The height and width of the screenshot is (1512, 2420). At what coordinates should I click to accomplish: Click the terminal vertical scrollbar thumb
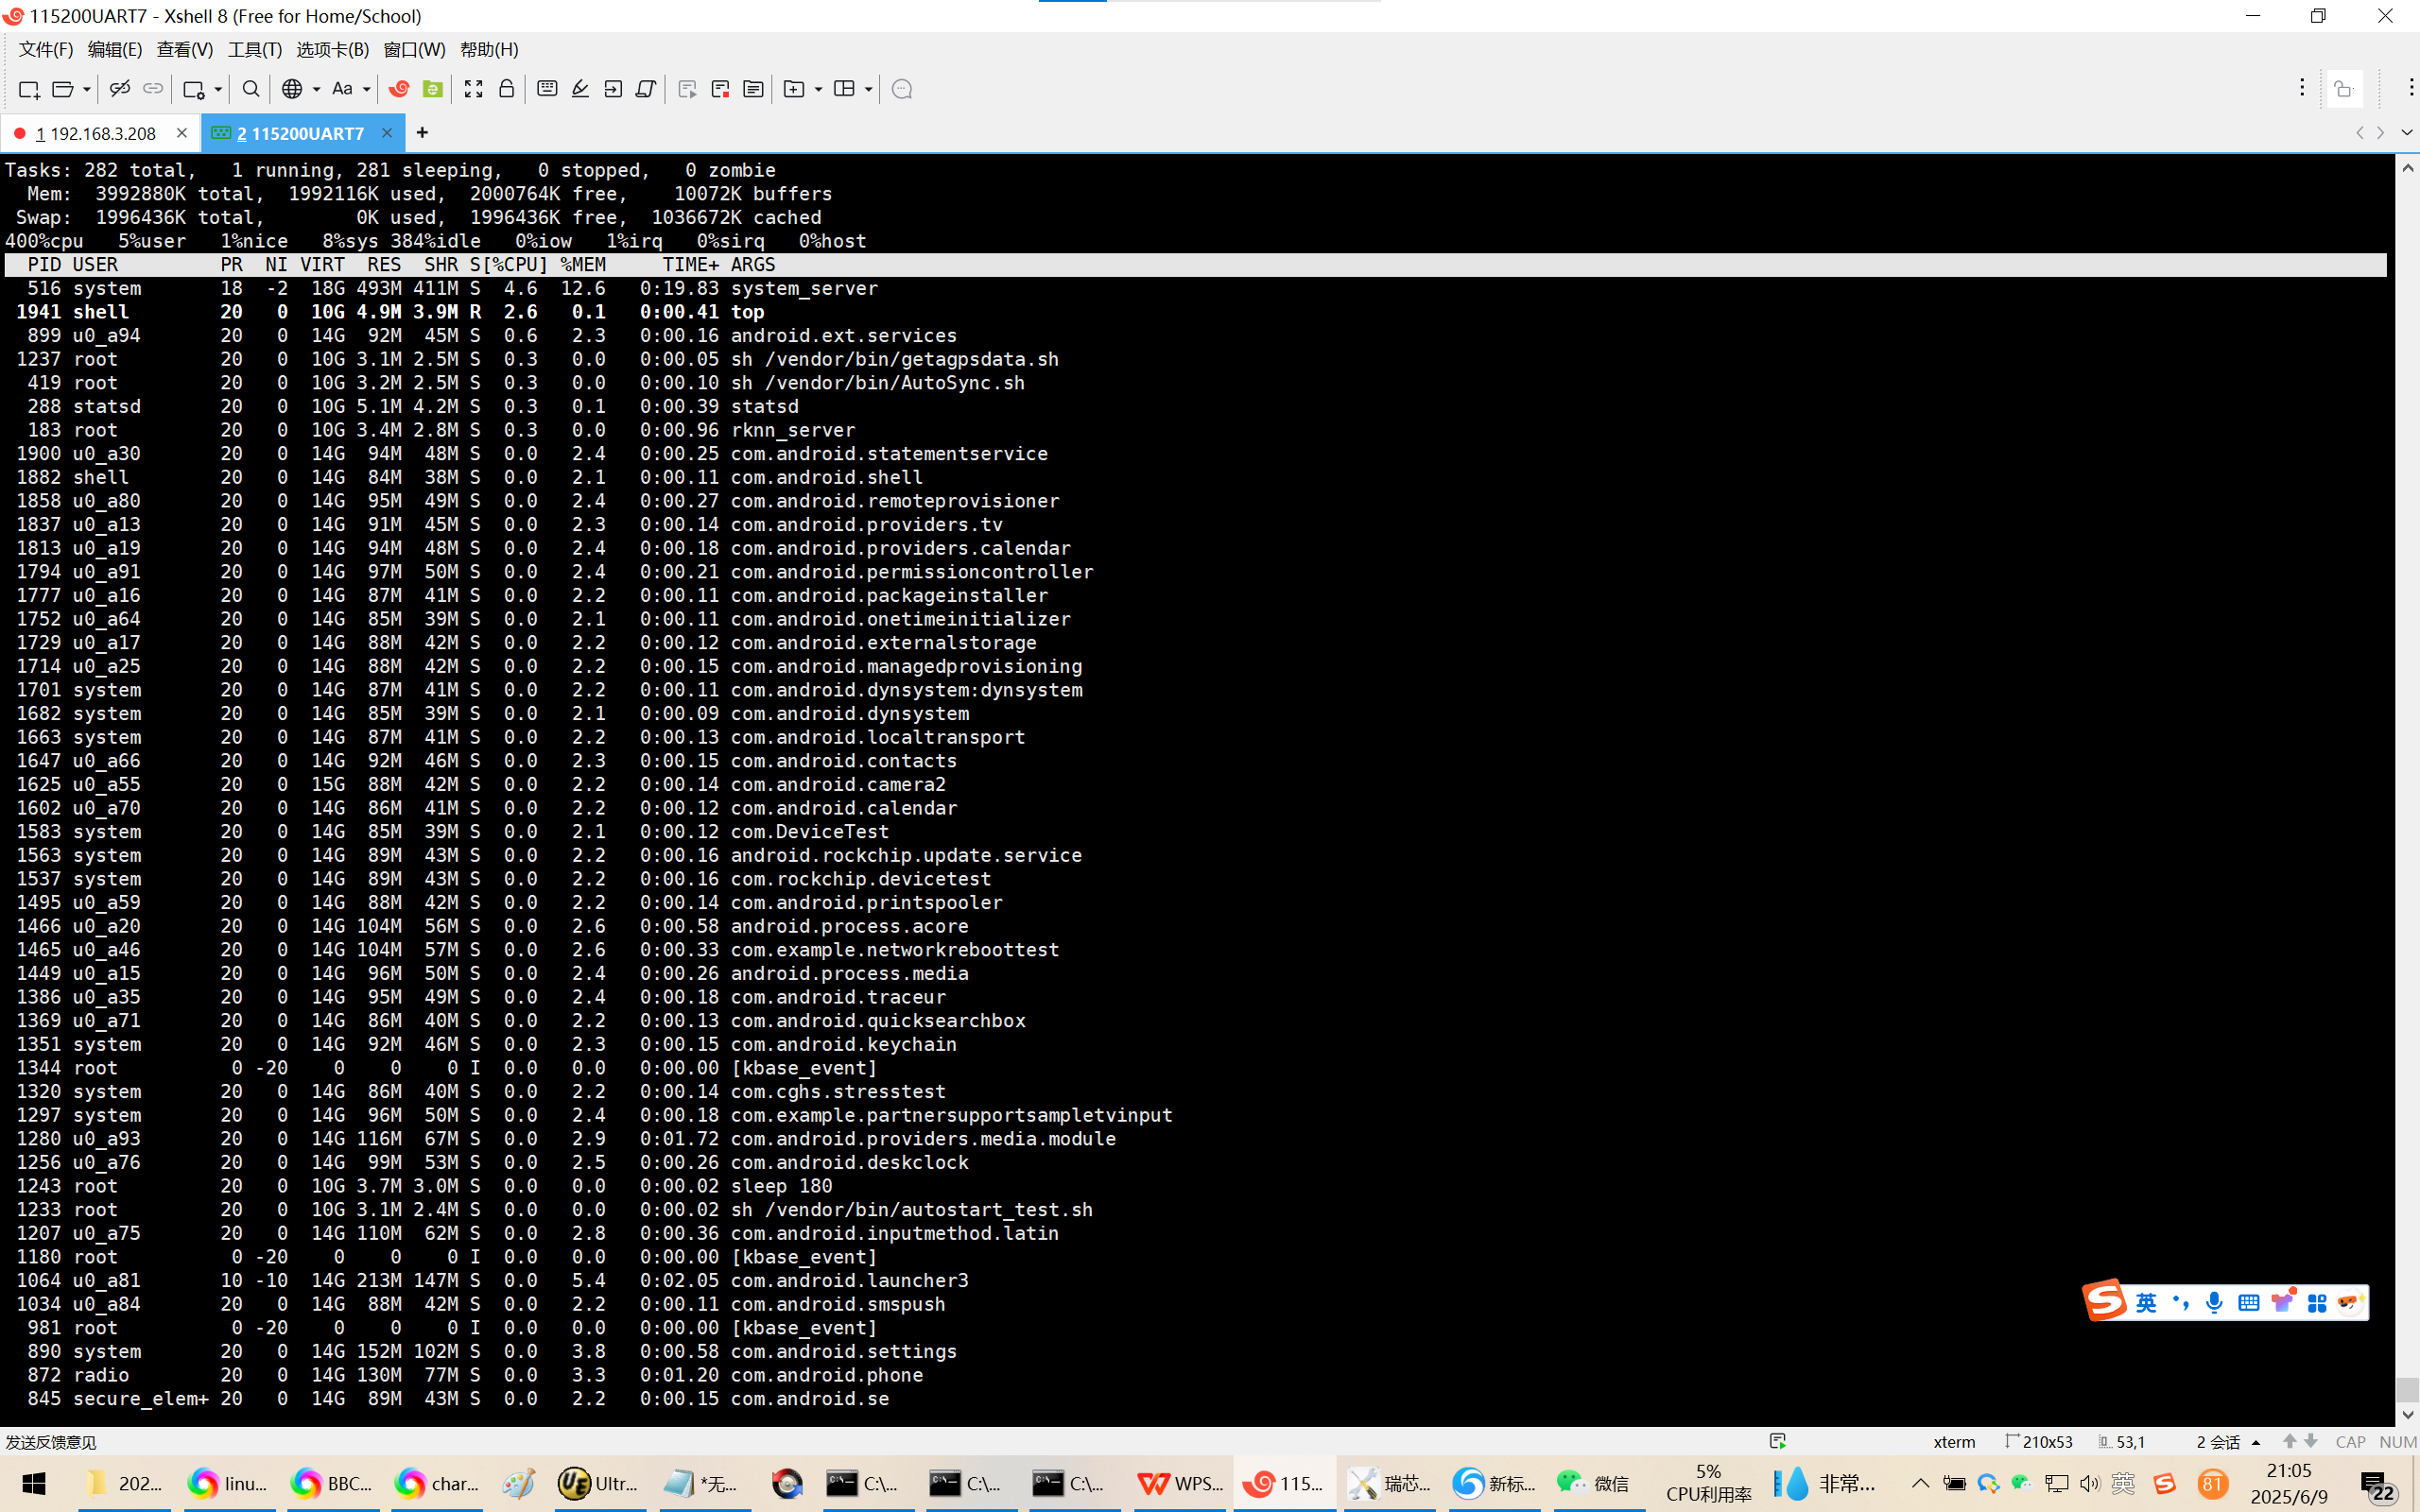[2407, 1389]
